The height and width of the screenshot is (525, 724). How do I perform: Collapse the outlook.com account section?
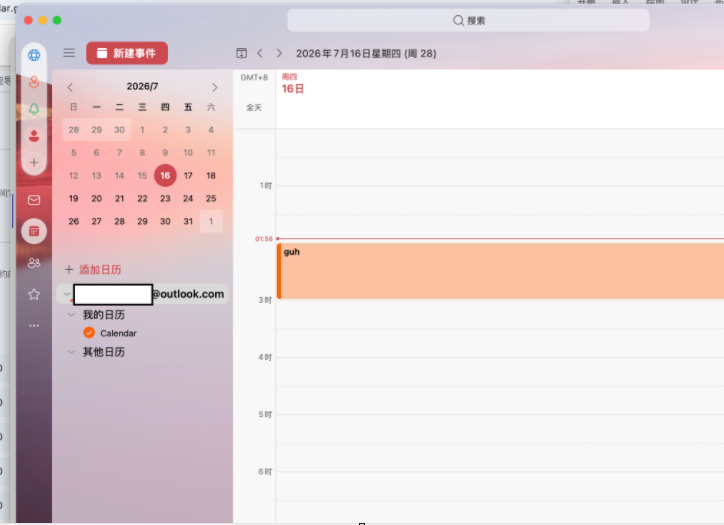pos(66,294)
